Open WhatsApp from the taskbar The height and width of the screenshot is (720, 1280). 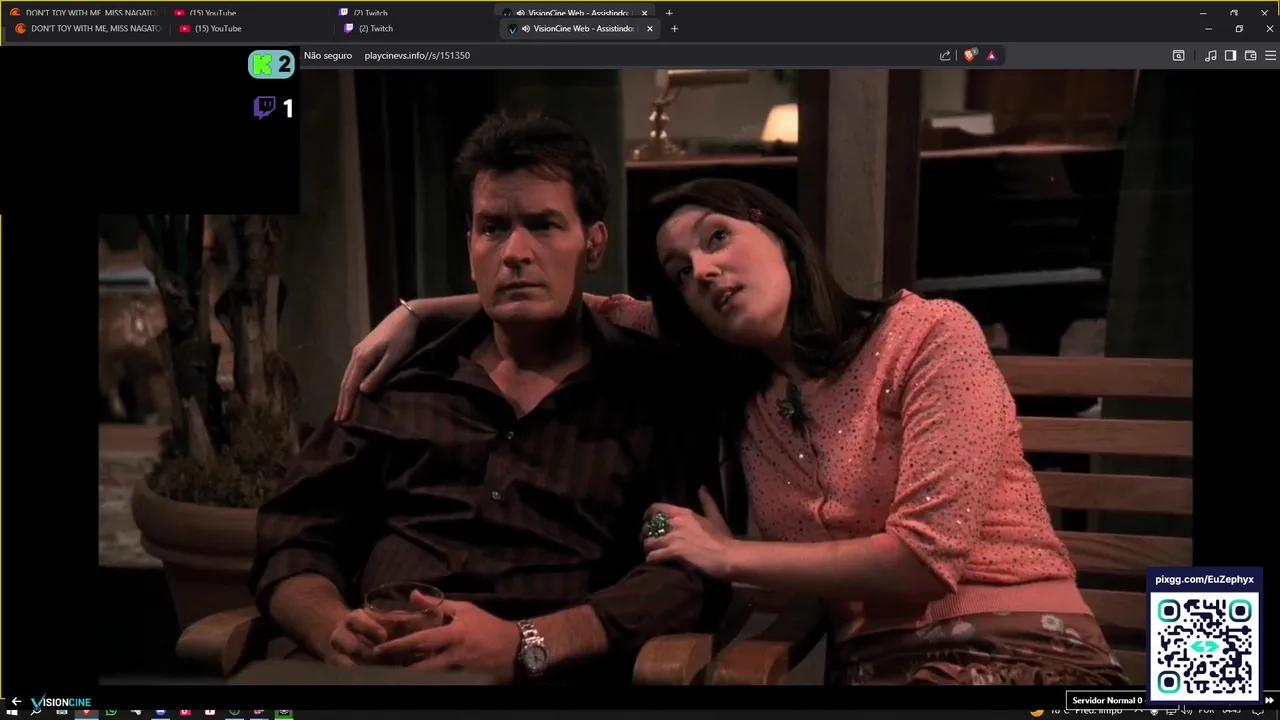111,712
